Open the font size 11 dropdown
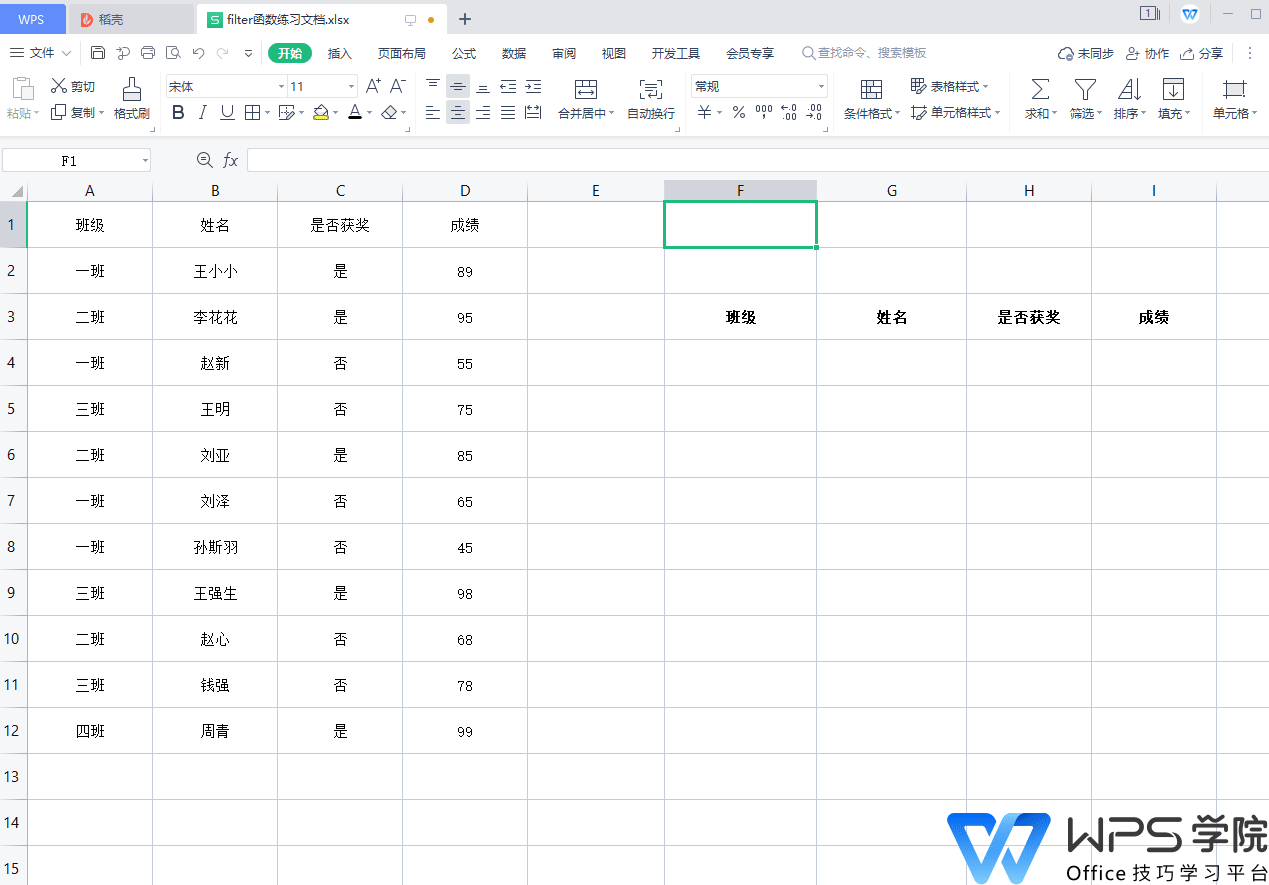 coord(351,87)
